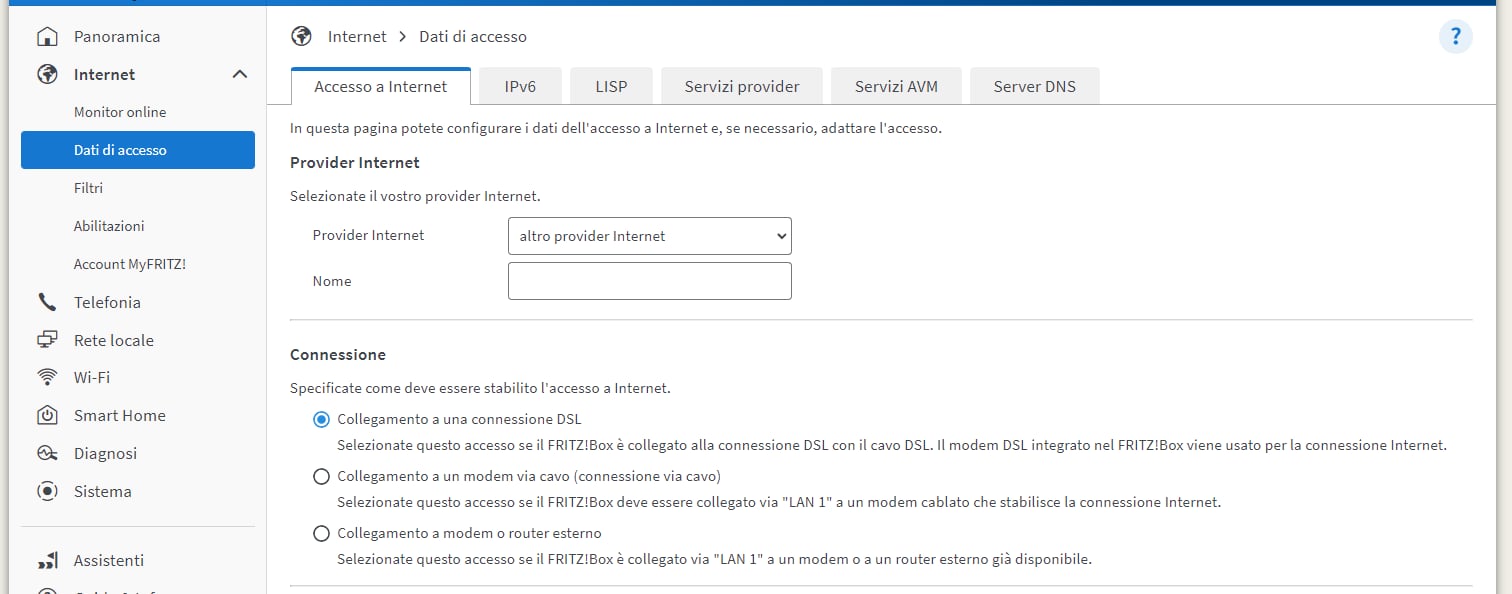Click the Nome text field
Screen dimensions: 1512x594
[650, 281]
